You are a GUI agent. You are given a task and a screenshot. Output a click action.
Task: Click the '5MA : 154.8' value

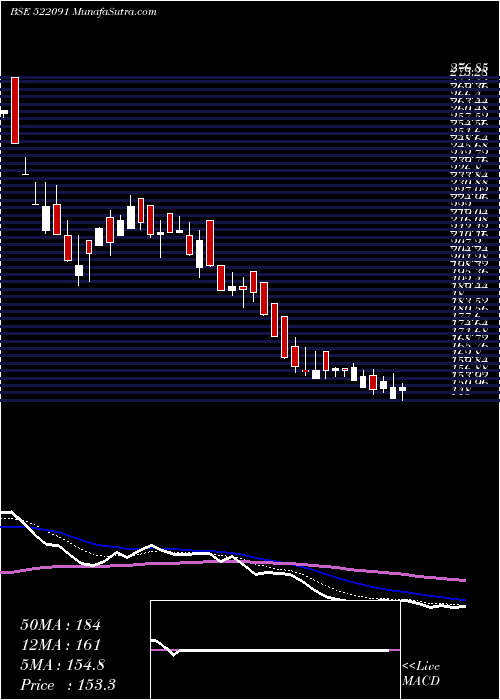(x=63, y=665)
